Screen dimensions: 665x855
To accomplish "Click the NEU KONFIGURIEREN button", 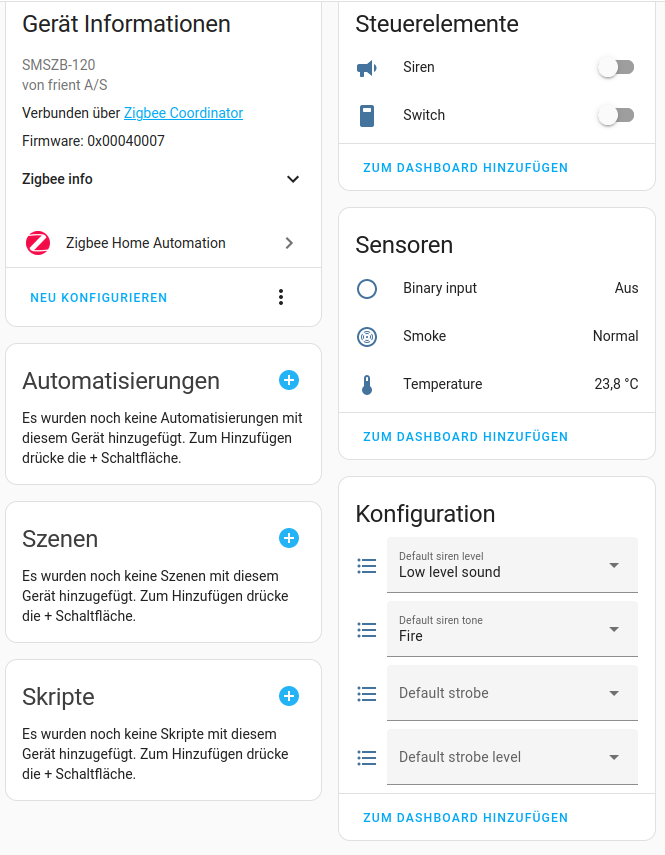I will point(99,298).
